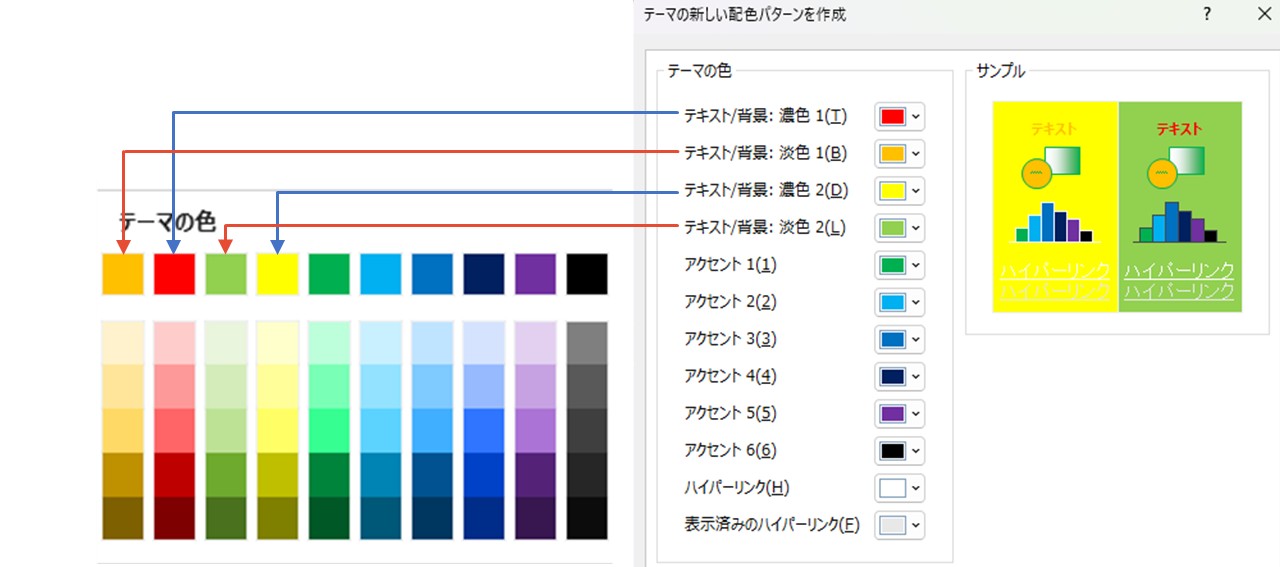Choose the purple swatch in the top row
Image resolution: width=1280 pixels, height=567 pixels.
(535, 274)
